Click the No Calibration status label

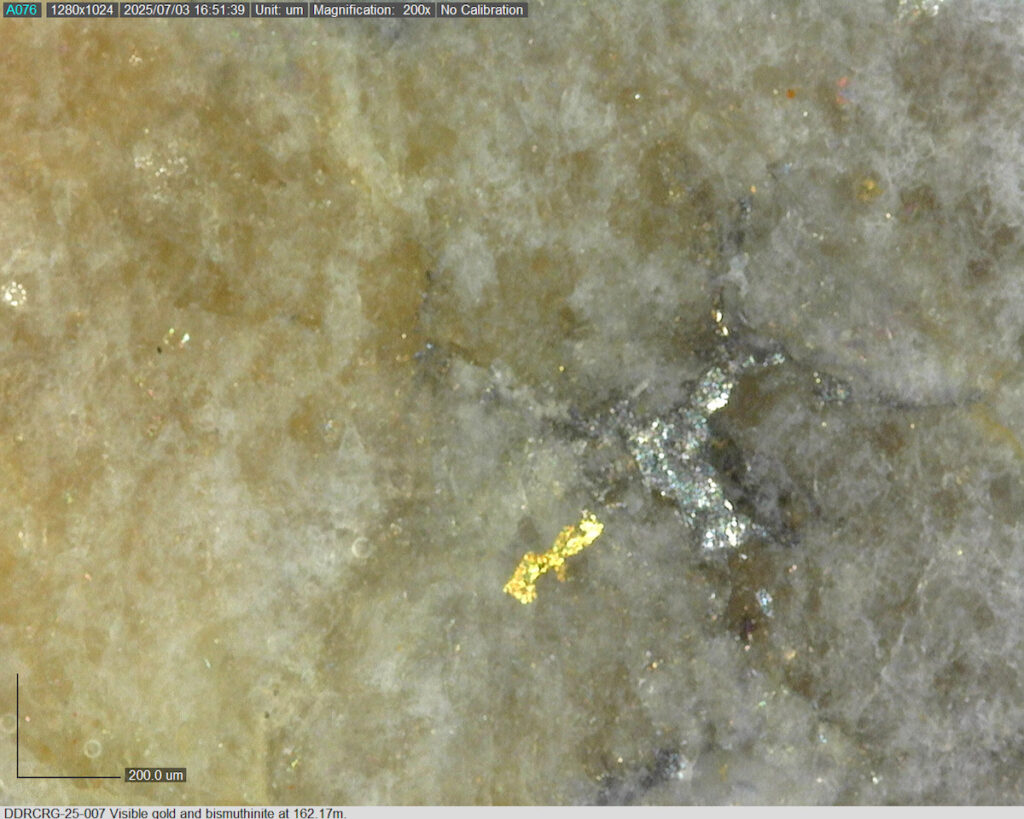tap(482, 10)
